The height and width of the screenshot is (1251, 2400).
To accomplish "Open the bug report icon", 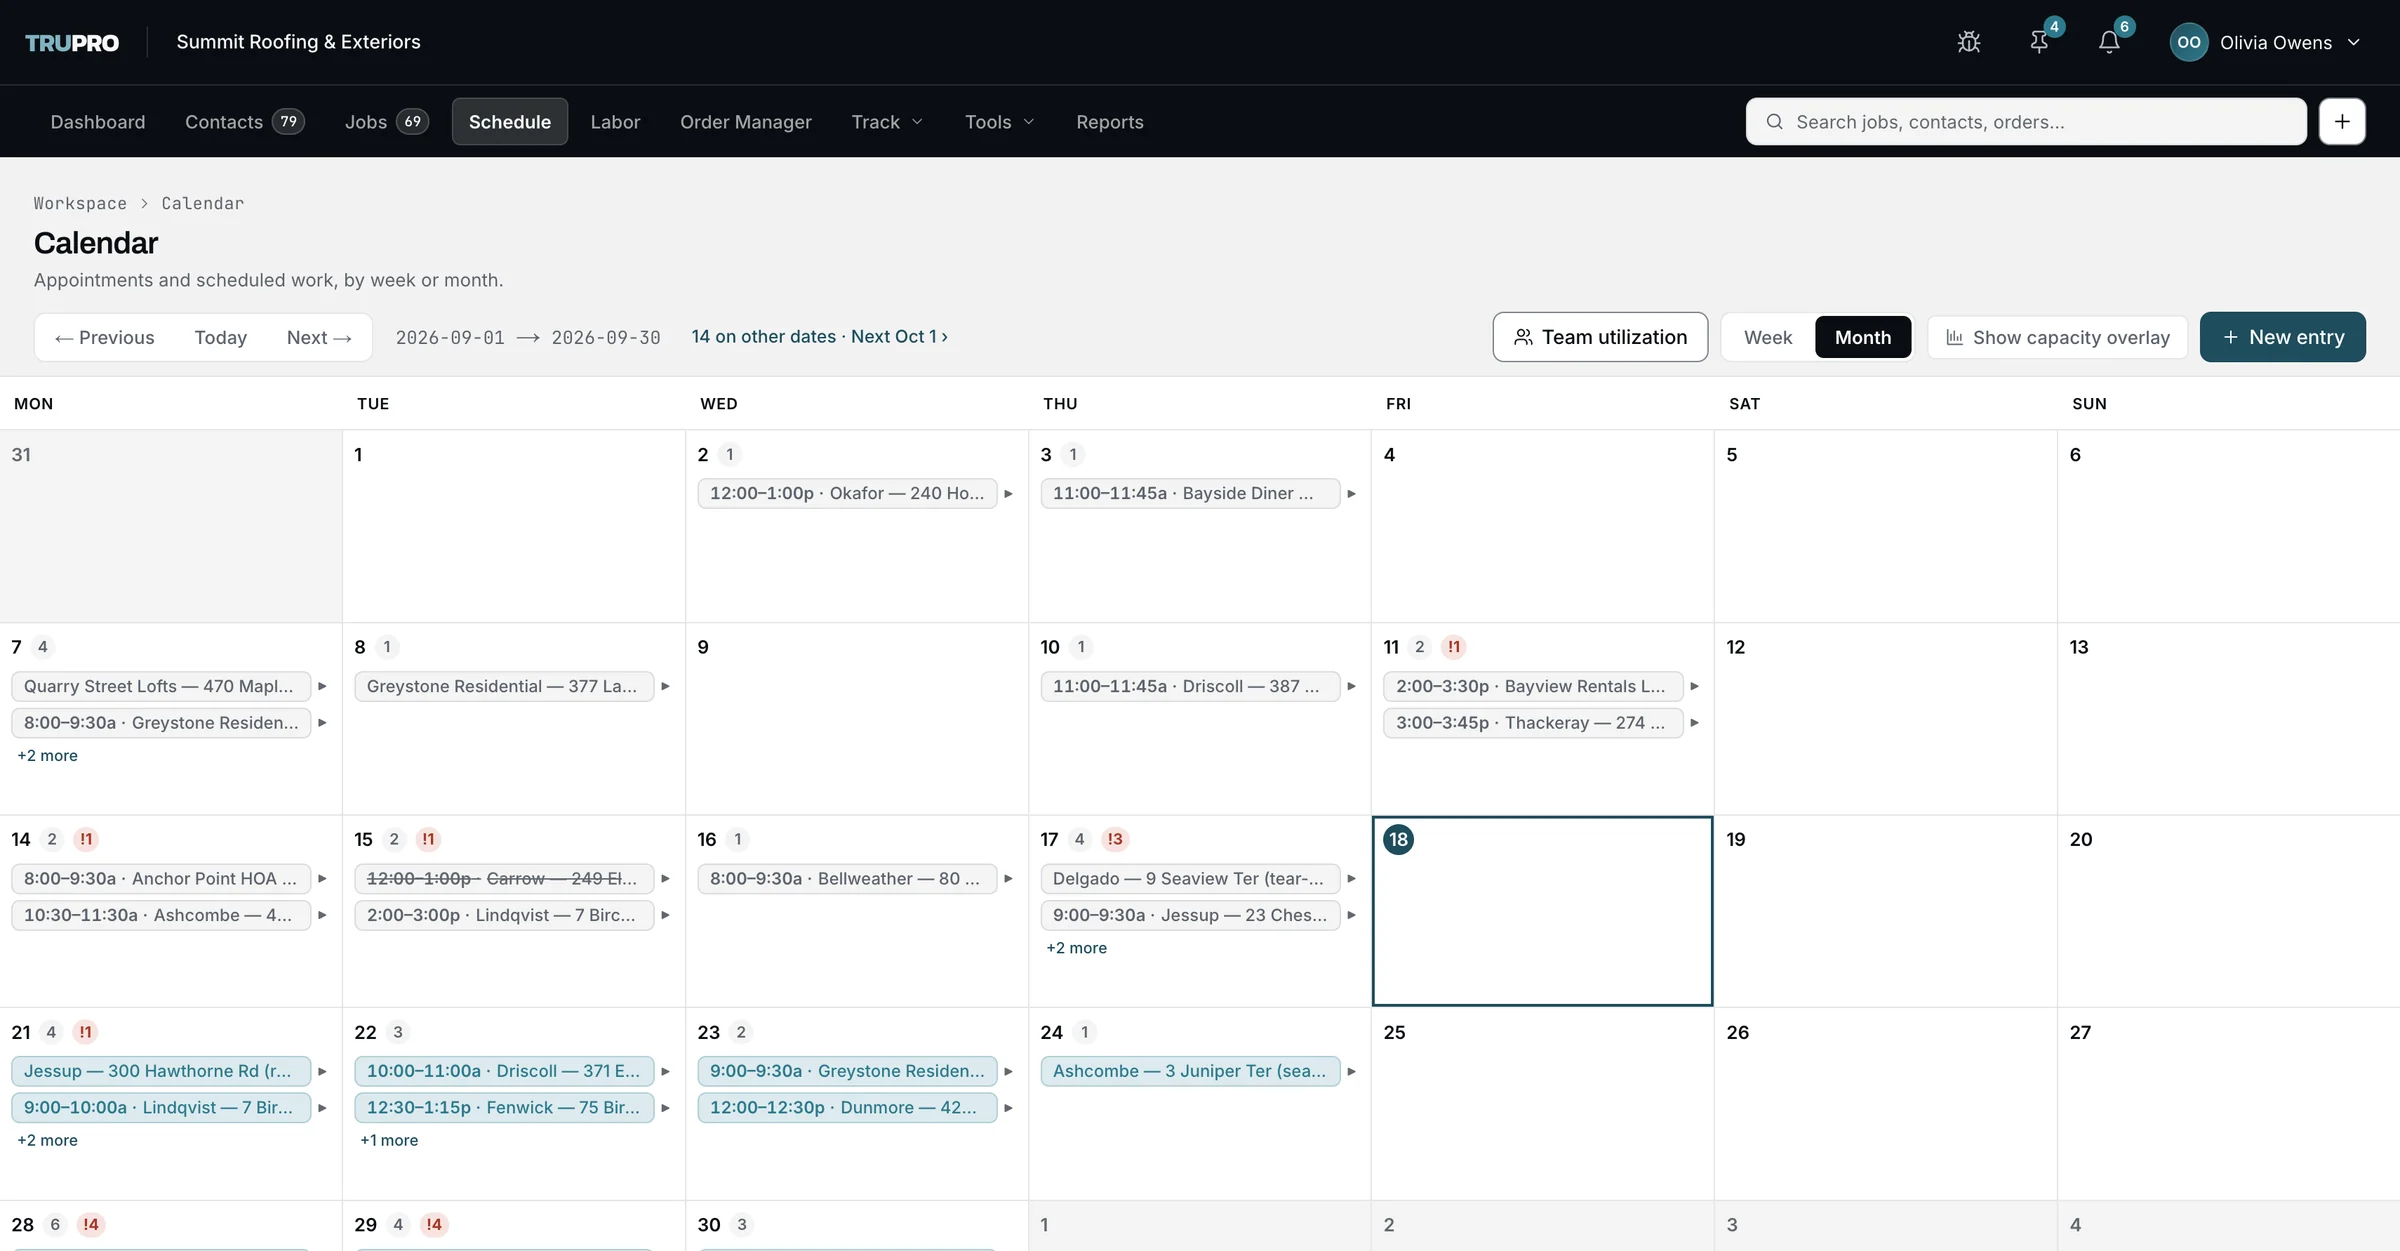I will pyautogui.click(x=1969, y=42).
